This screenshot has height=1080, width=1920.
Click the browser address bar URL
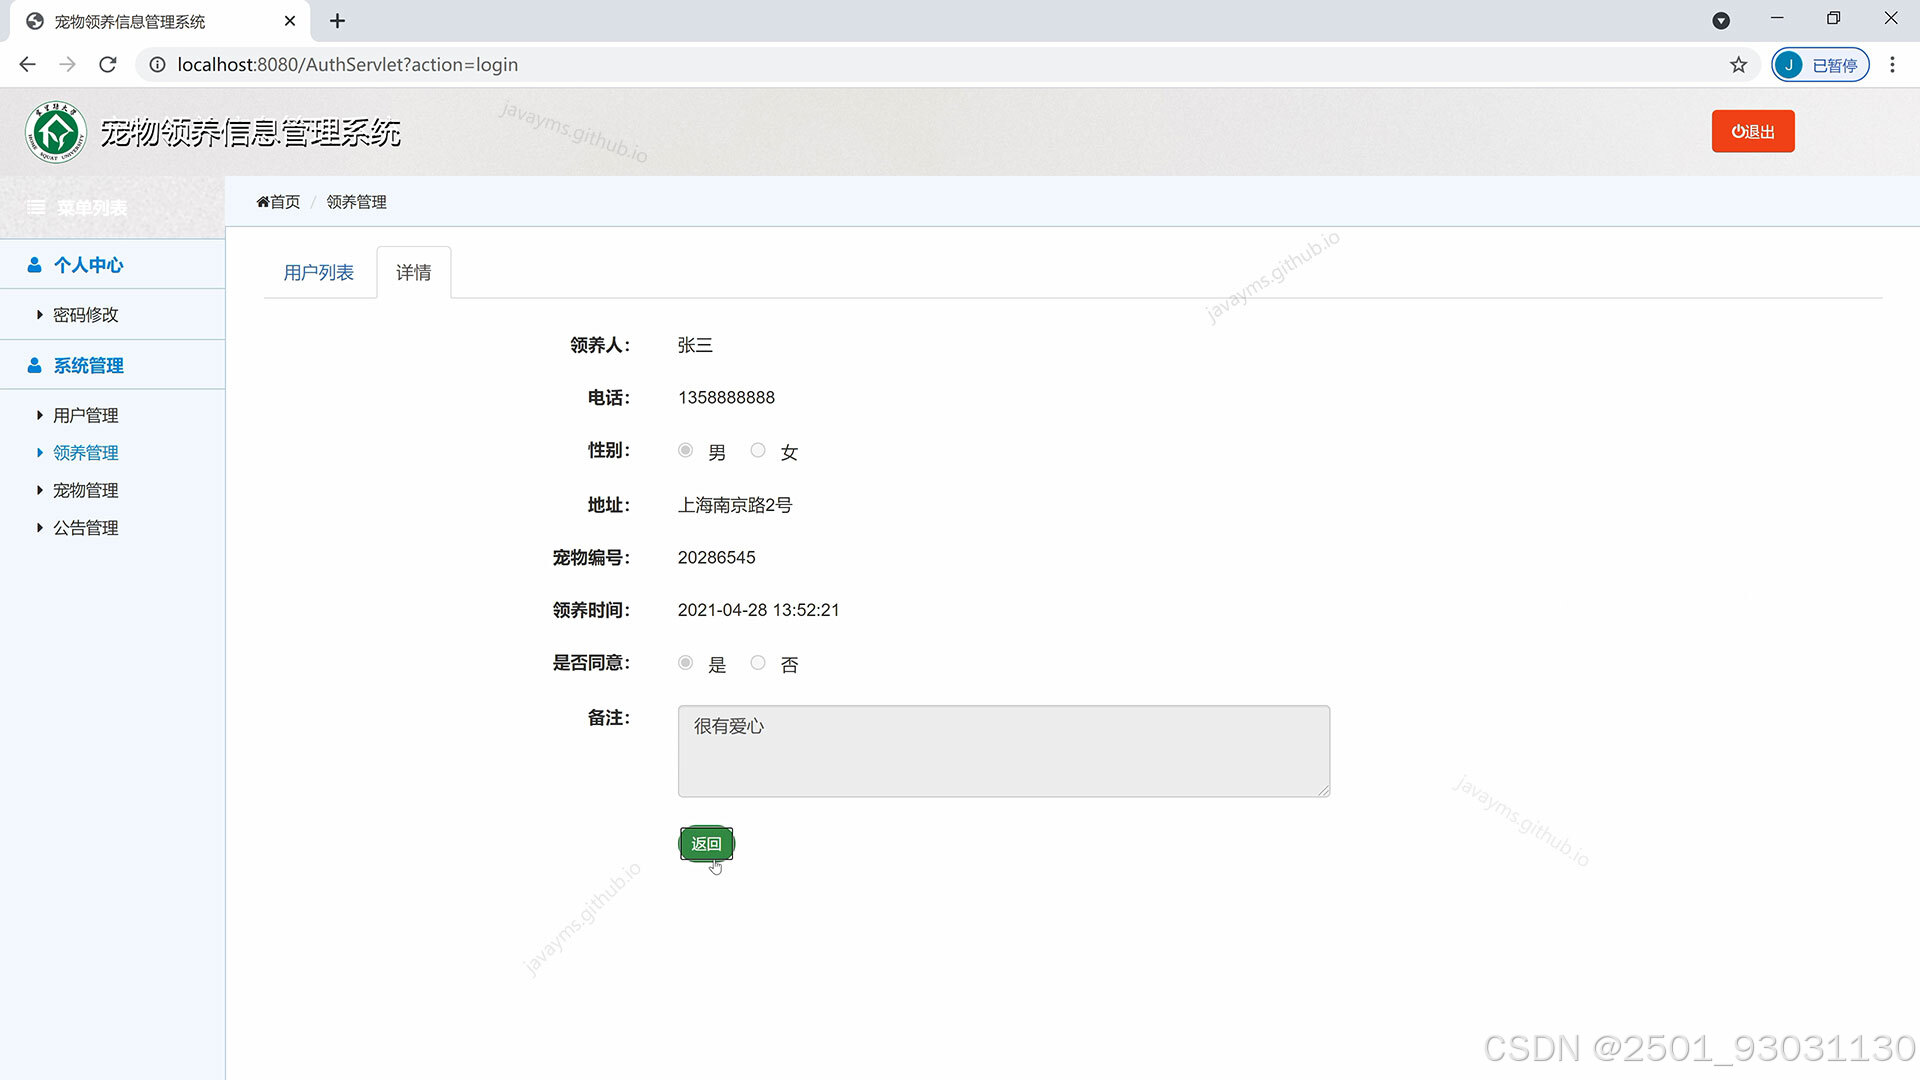click(347, 65)
